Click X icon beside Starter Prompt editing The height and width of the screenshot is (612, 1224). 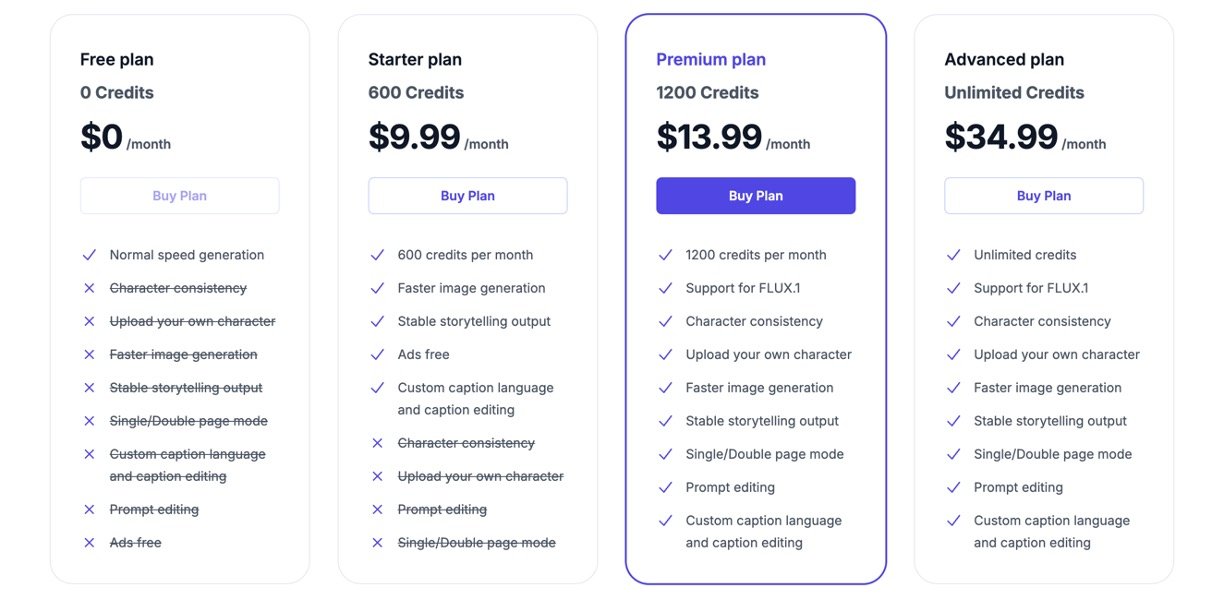point(377,510)
